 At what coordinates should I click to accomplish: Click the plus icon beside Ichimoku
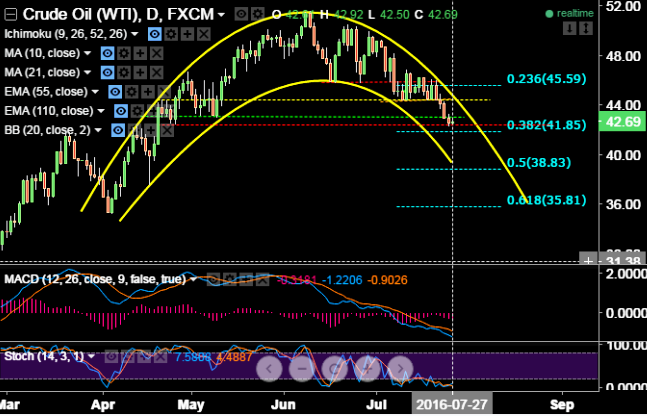[x=187, y=34]
